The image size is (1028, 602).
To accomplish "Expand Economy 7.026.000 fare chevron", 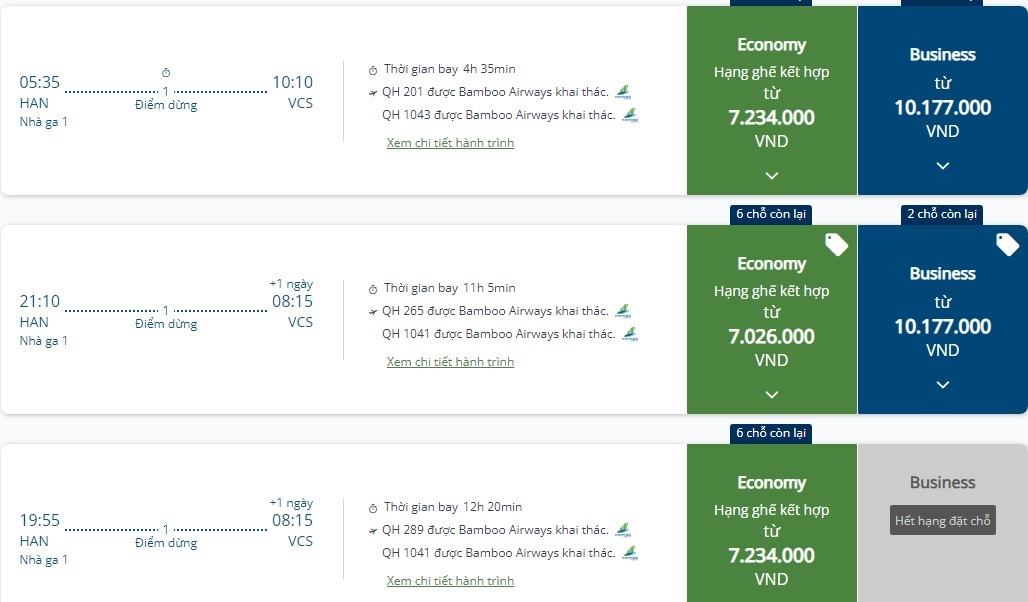I will point(772,394).
